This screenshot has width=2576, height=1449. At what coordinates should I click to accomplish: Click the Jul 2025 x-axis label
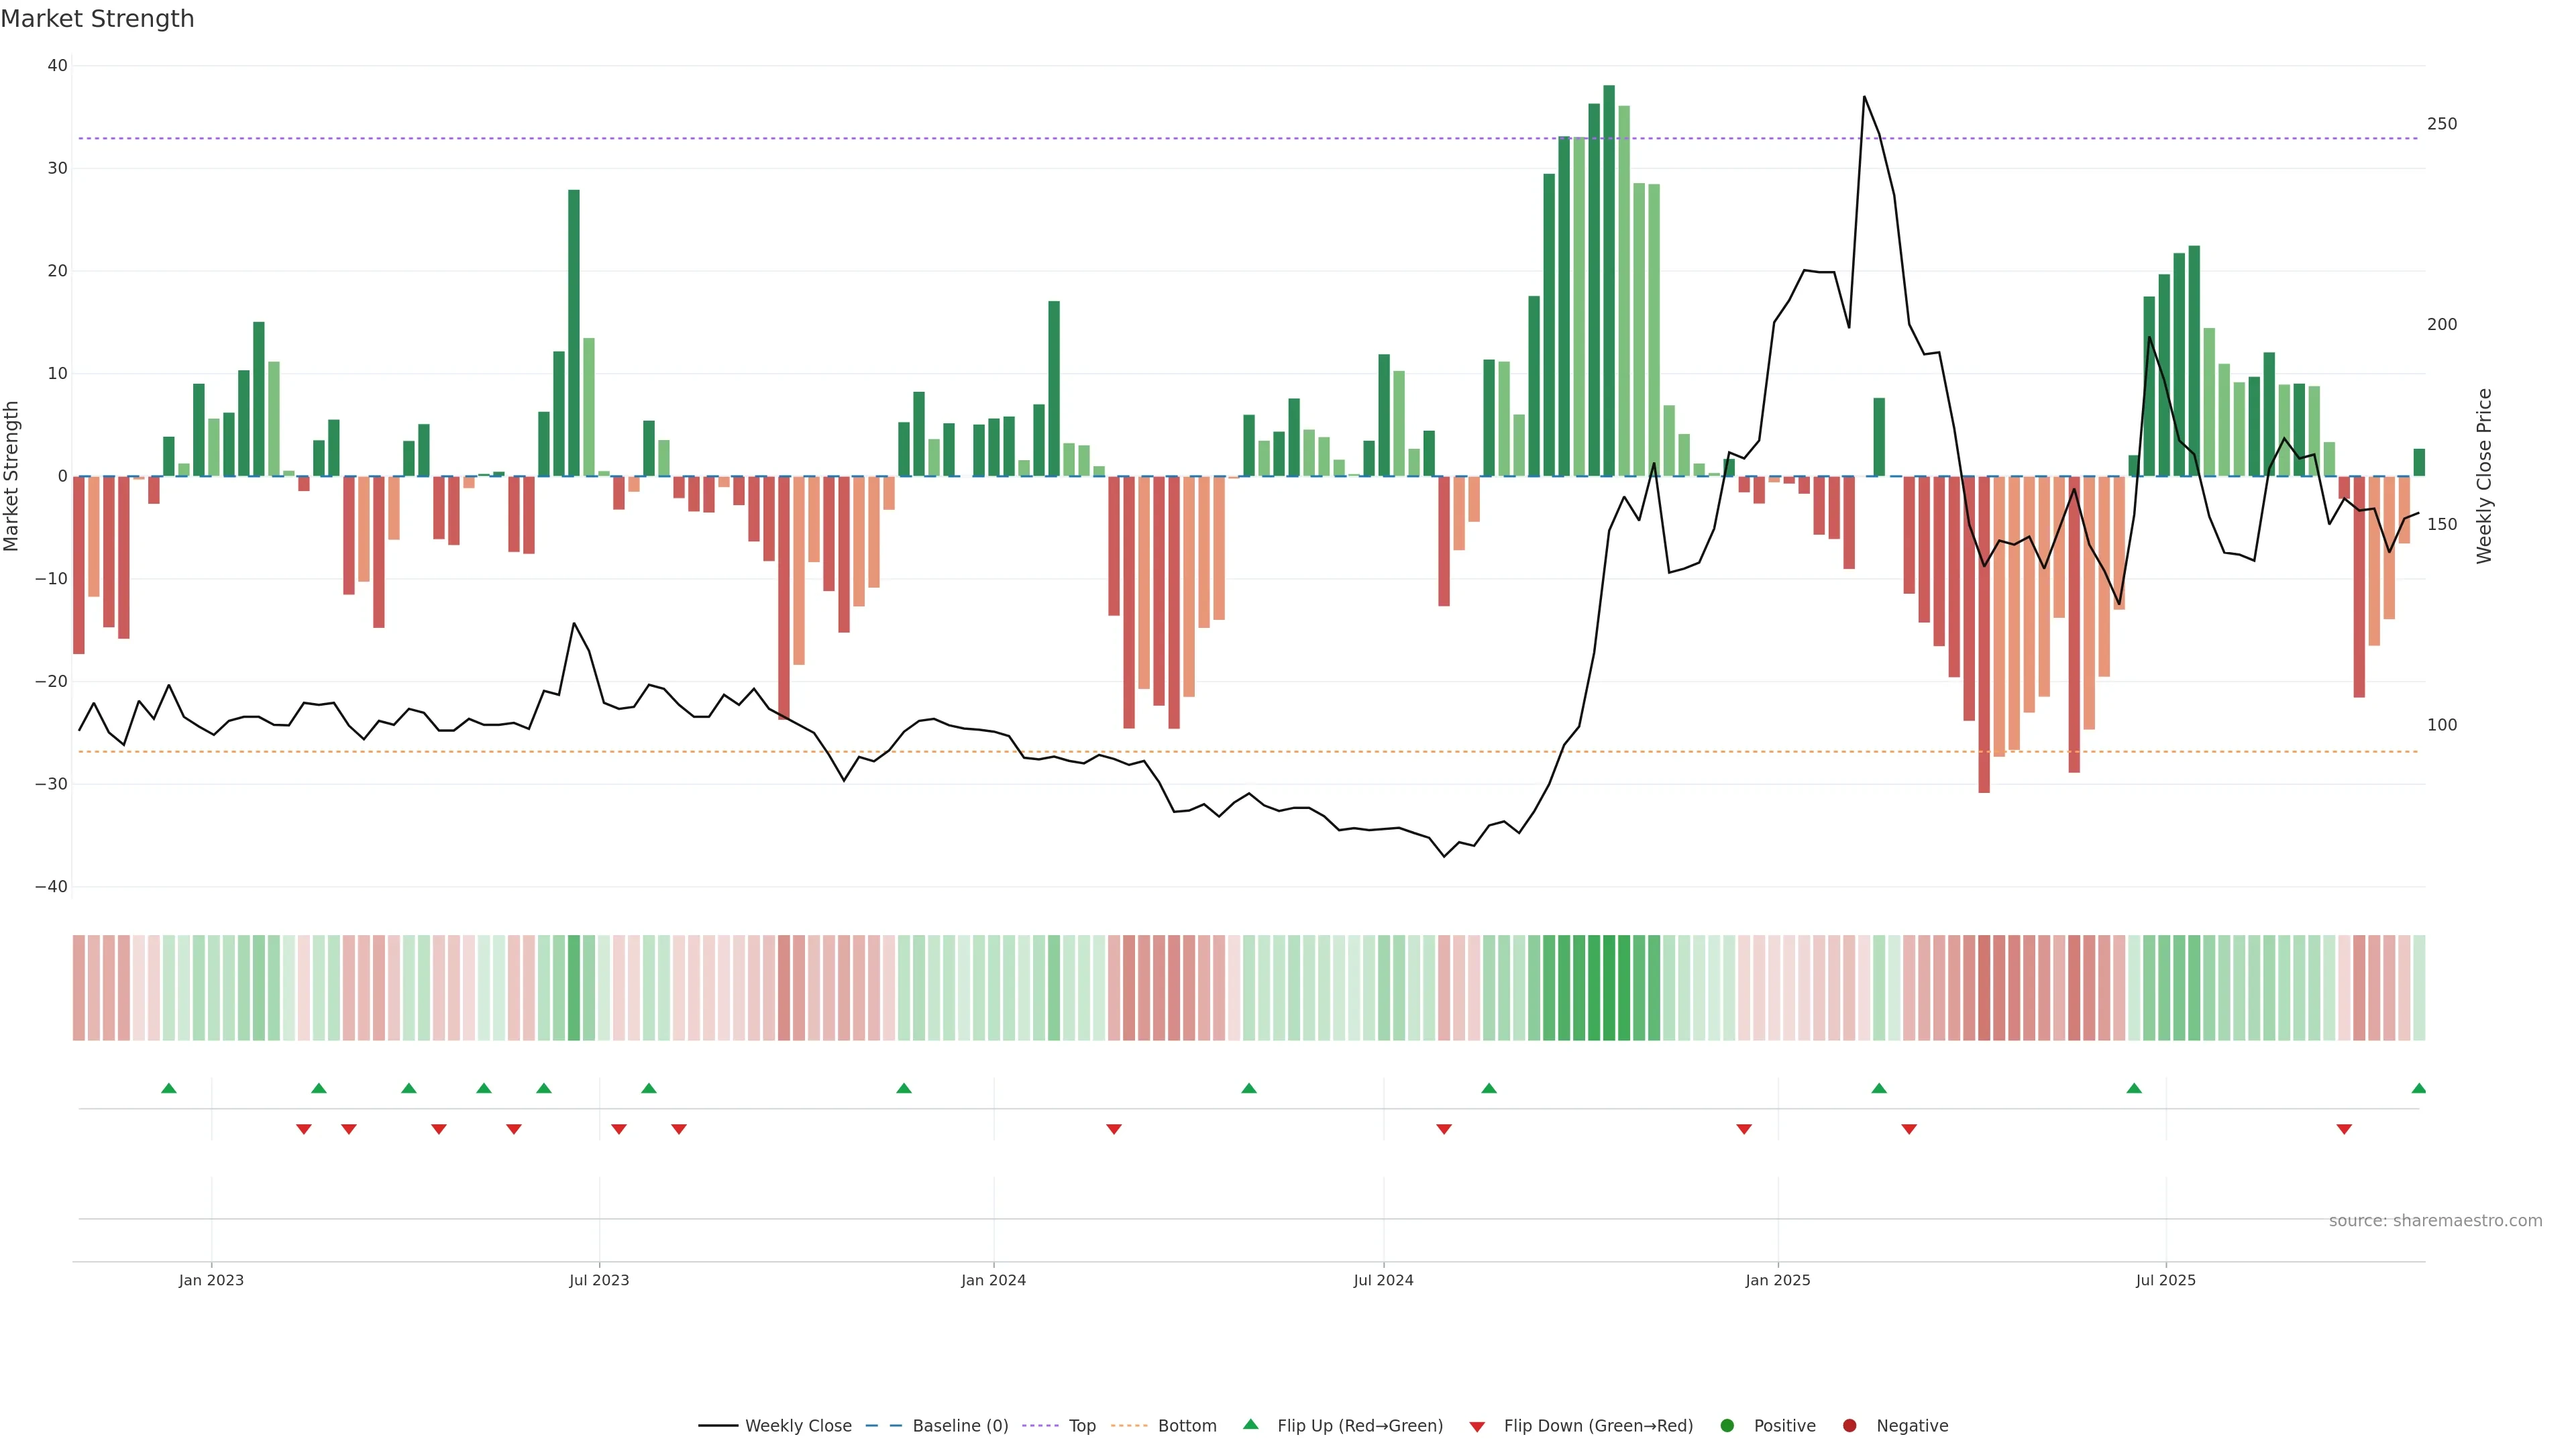click(x=2165, y=1280)
